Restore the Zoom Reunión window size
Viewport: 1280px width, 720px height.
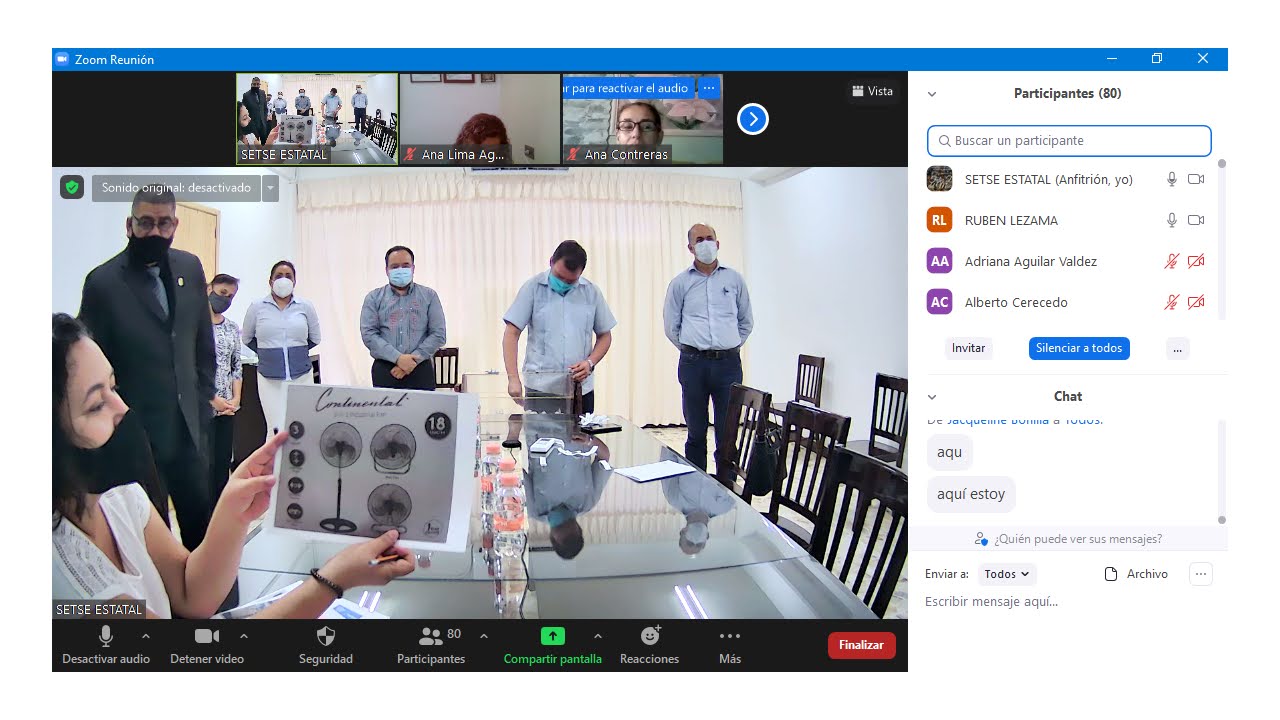tap(1157, 59)
